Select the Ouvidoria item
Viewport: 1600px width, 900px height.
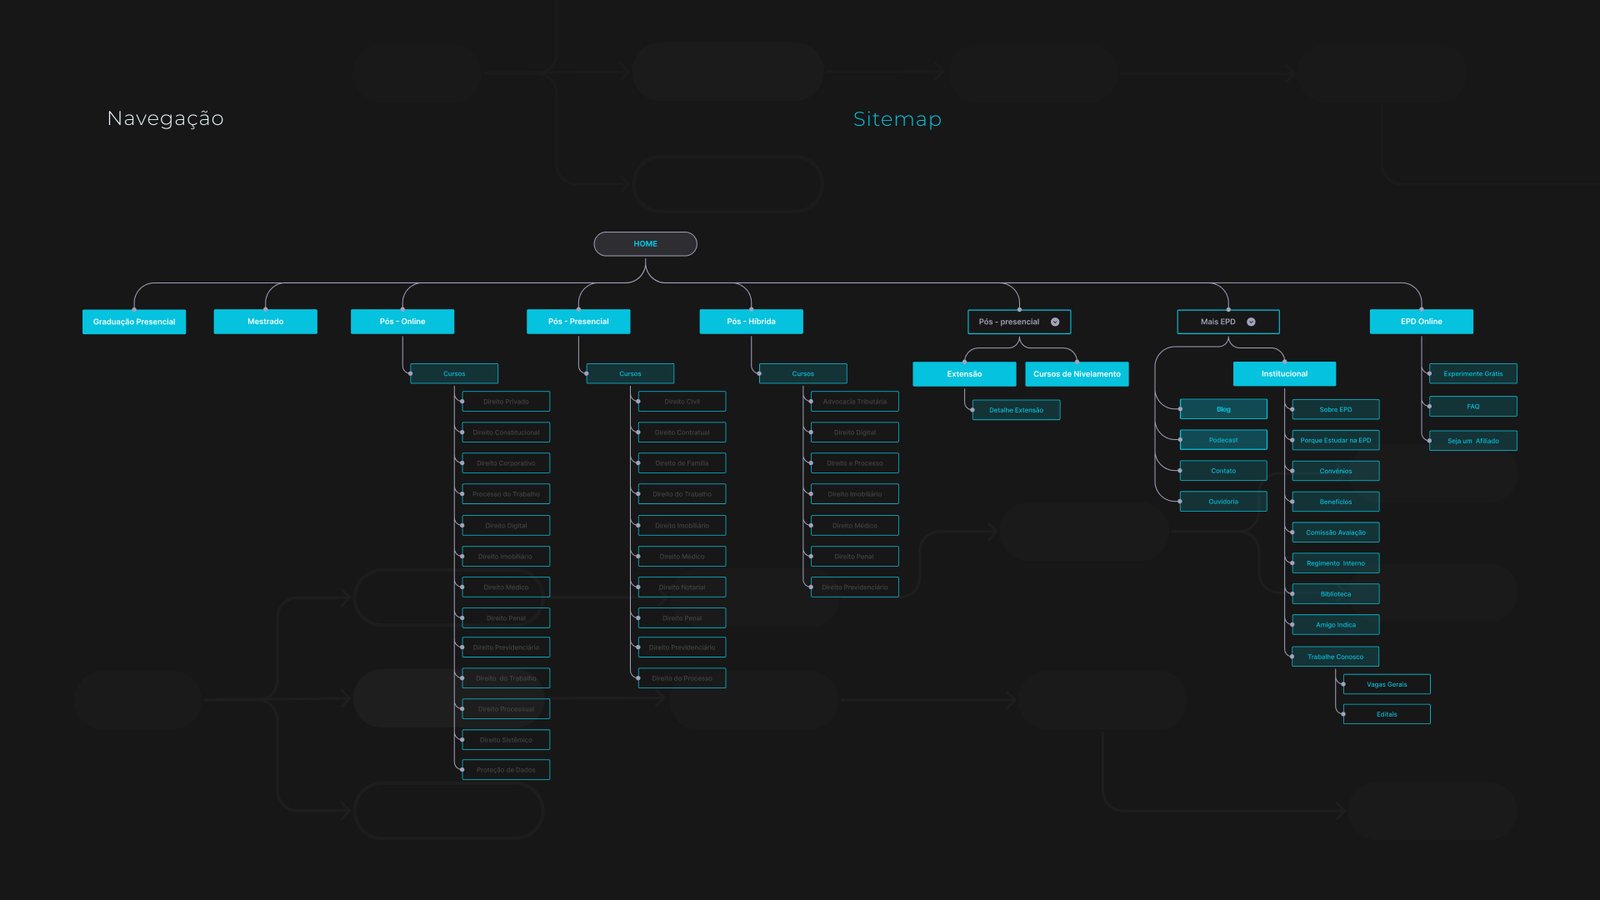pos(1223,502)
